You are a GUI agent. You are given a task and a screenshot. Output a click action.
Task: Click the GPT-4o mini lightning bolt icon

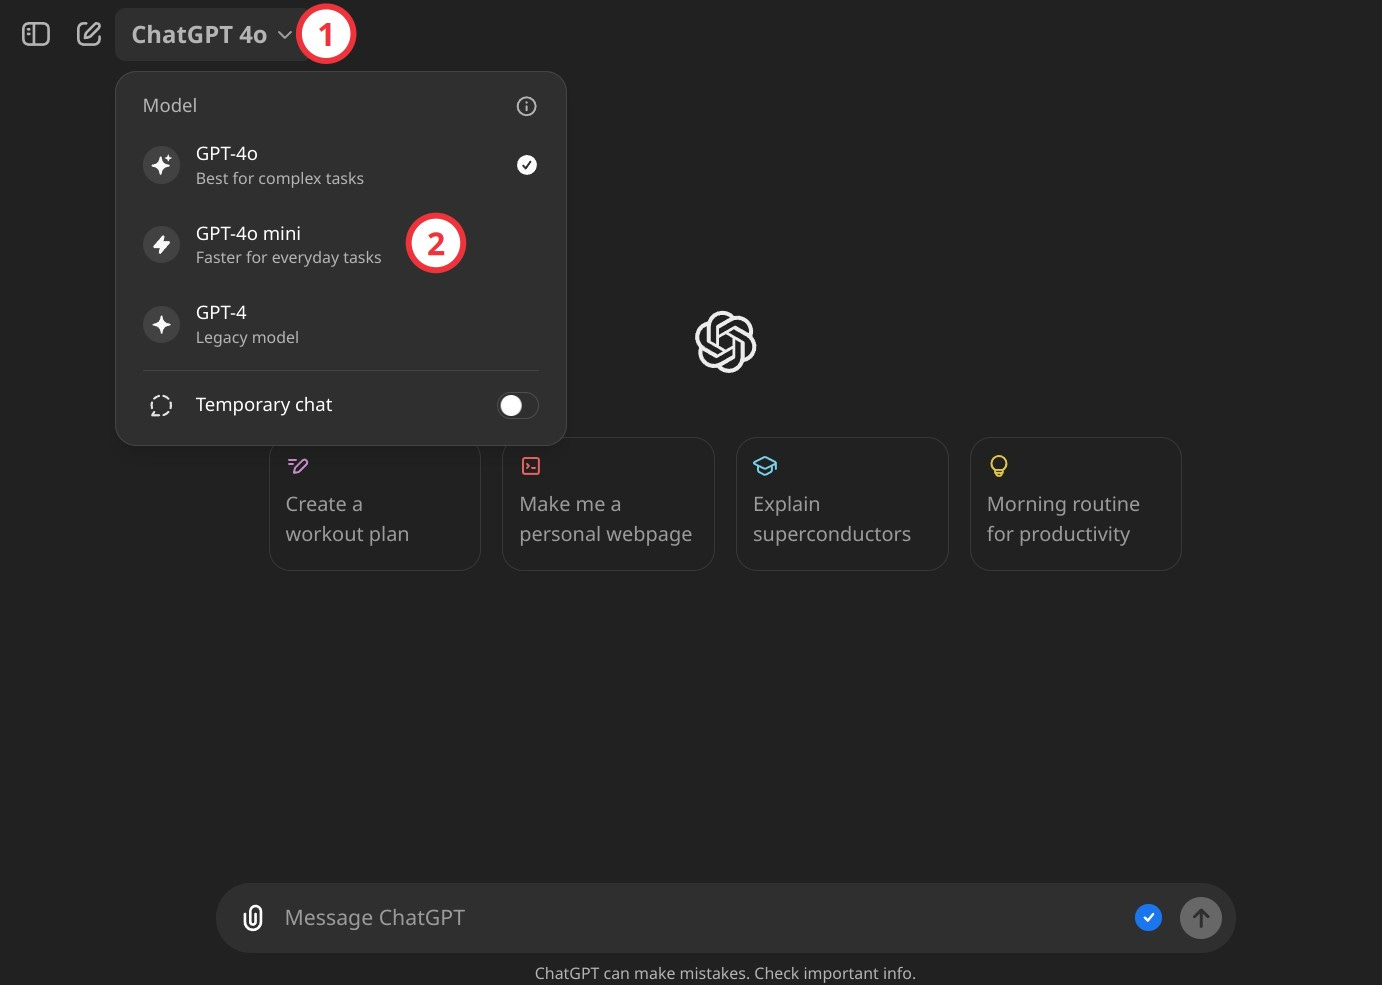(161, 244)
